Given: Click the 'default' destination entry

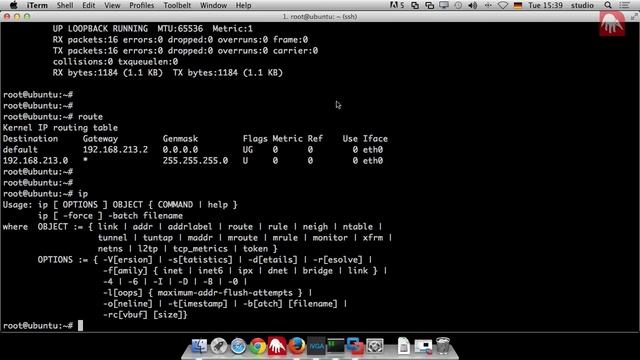Looking at the screenshot, I should coord(20,150).
